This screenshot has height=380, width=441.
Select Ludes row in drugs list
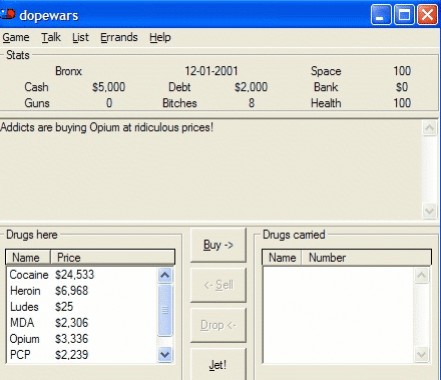[82, 307]
